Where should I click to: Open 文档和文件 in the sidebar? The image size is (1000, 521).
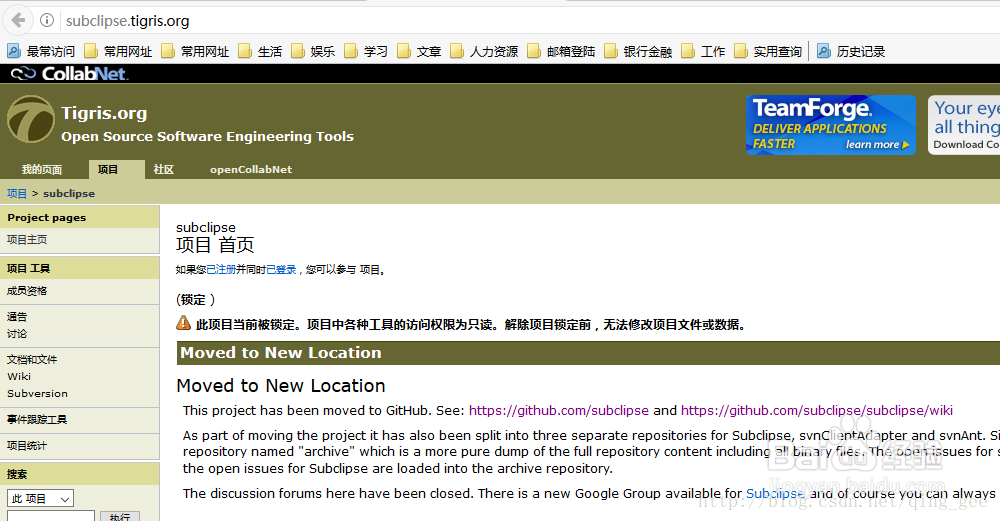click(32, 360)
